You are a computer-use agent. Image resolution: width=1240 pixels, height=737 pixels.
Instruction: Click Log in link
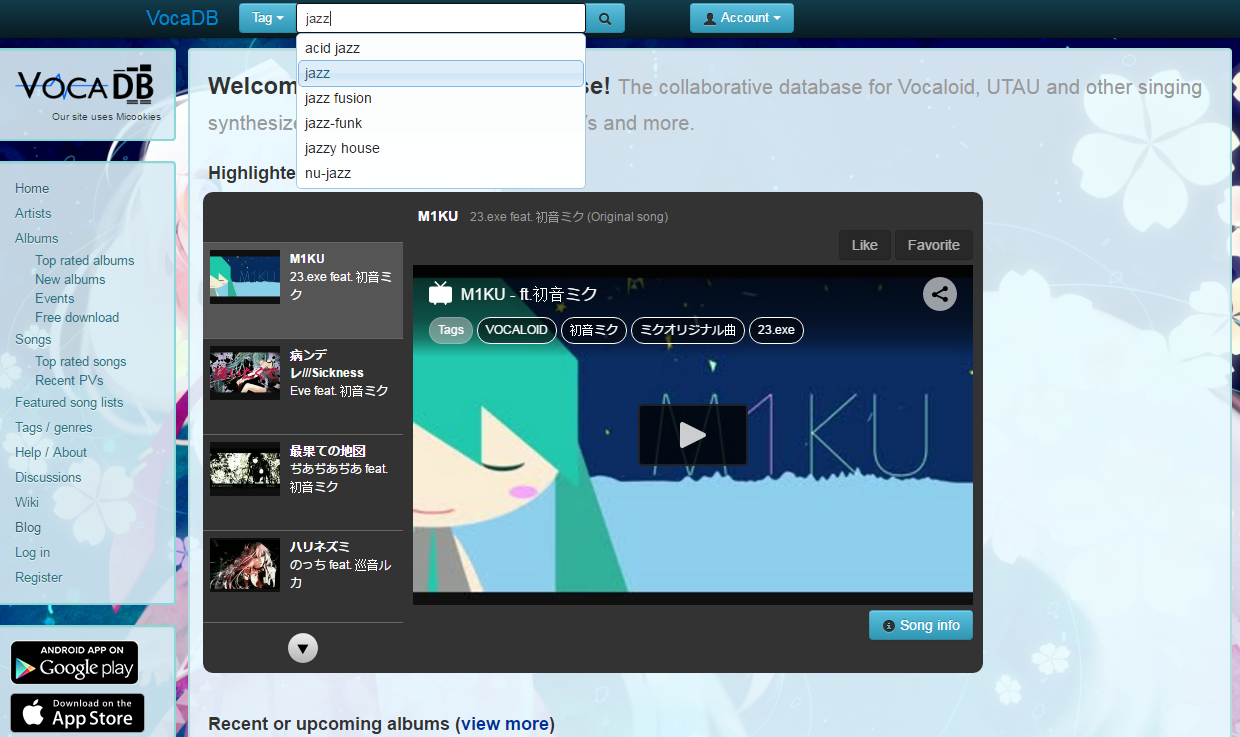click(x=32, y=552)
